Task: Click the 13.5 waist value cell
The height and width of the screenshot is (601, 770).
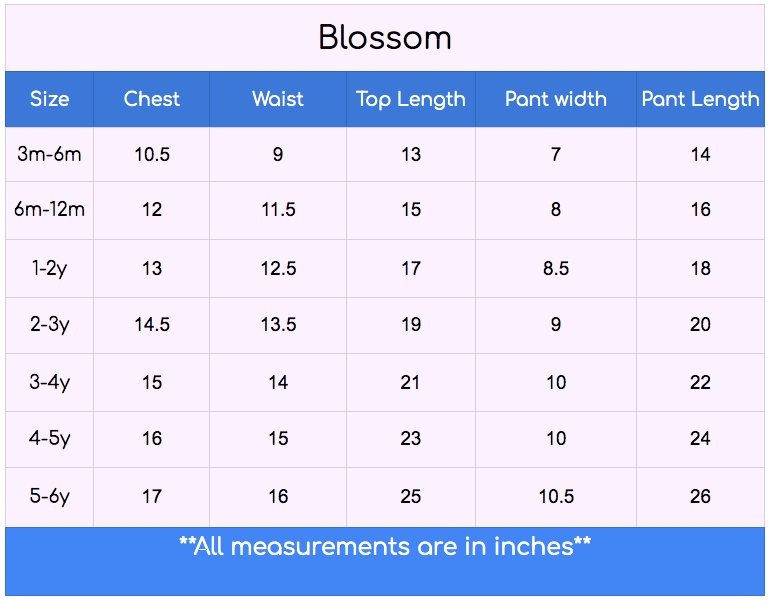Action: [x=278, y=324]
